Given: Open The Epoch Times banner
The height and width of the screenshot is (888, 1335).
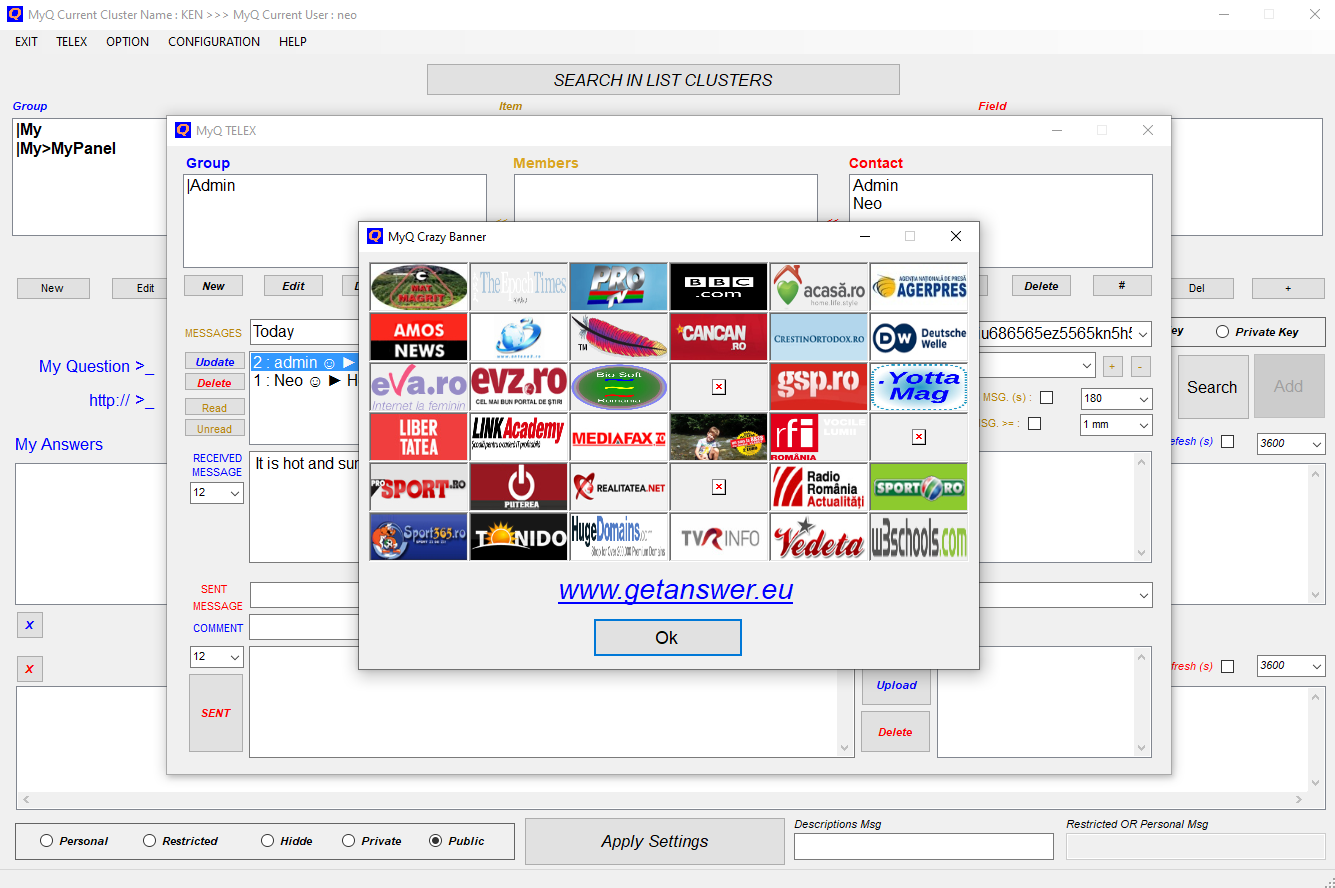Looking at the screenshot, I should point(519,287).
